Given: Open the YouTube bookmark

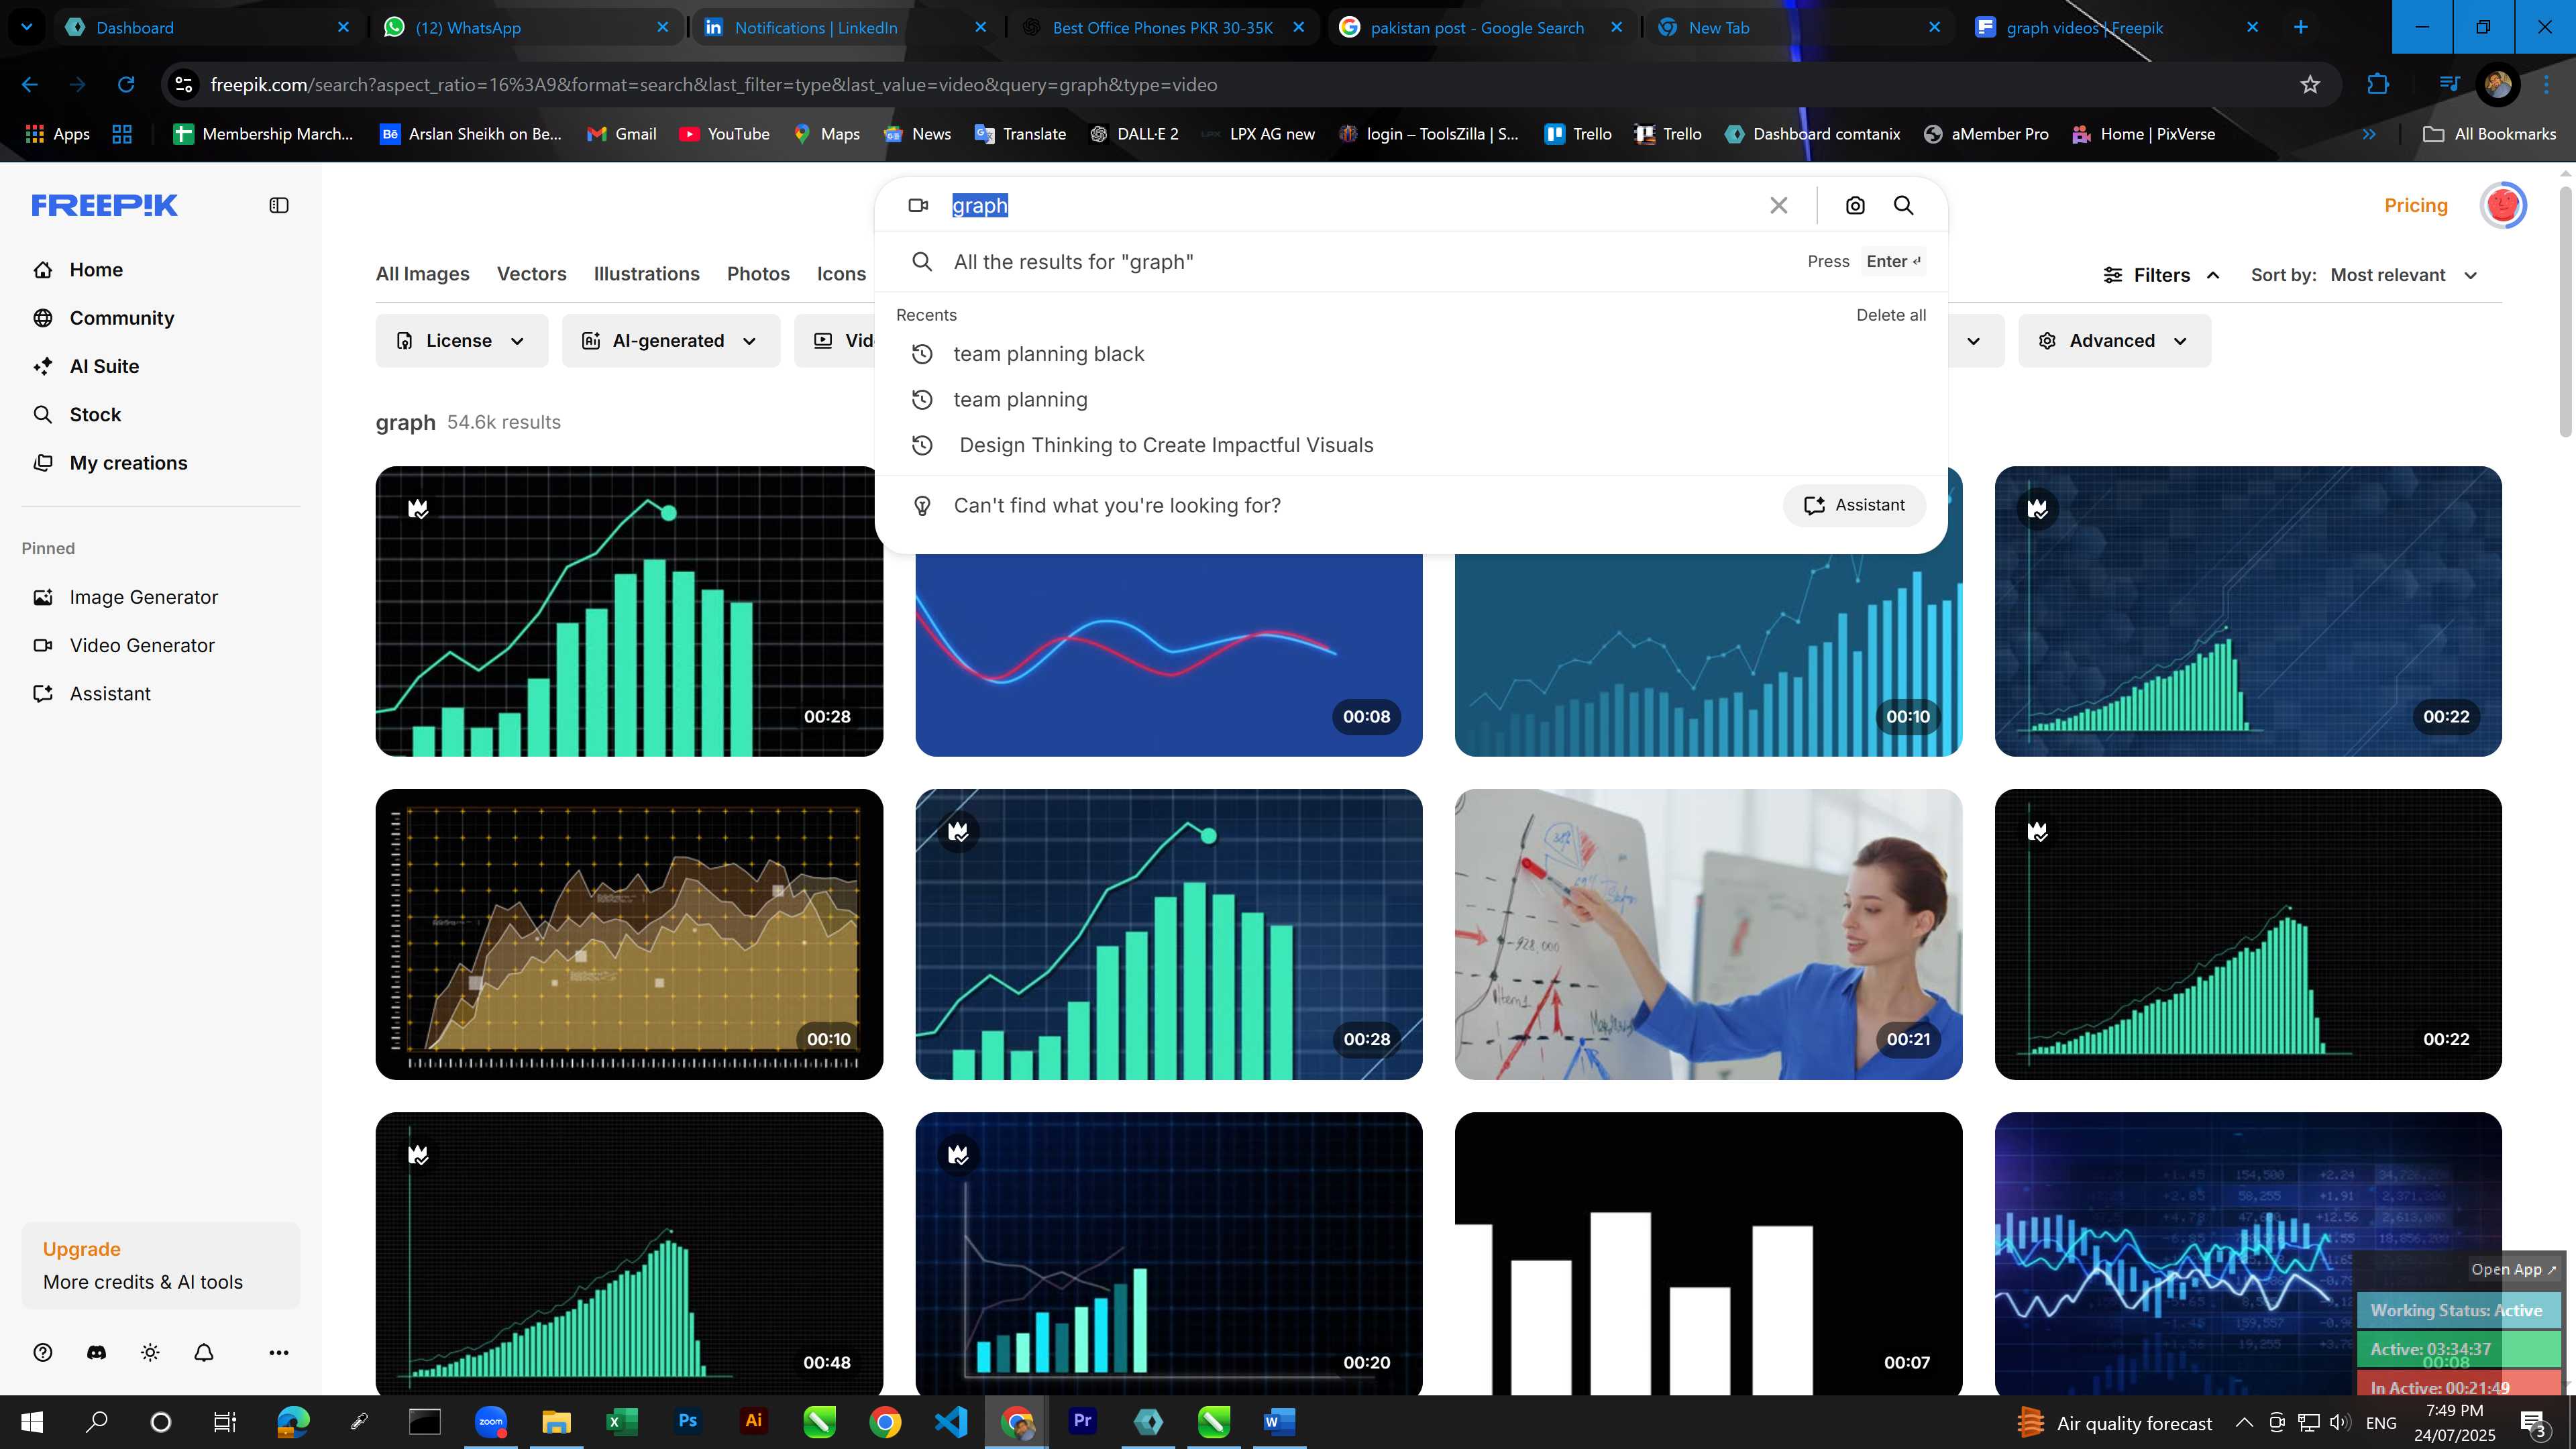Looking at the screenshot, I should click(x=724, y=134).
